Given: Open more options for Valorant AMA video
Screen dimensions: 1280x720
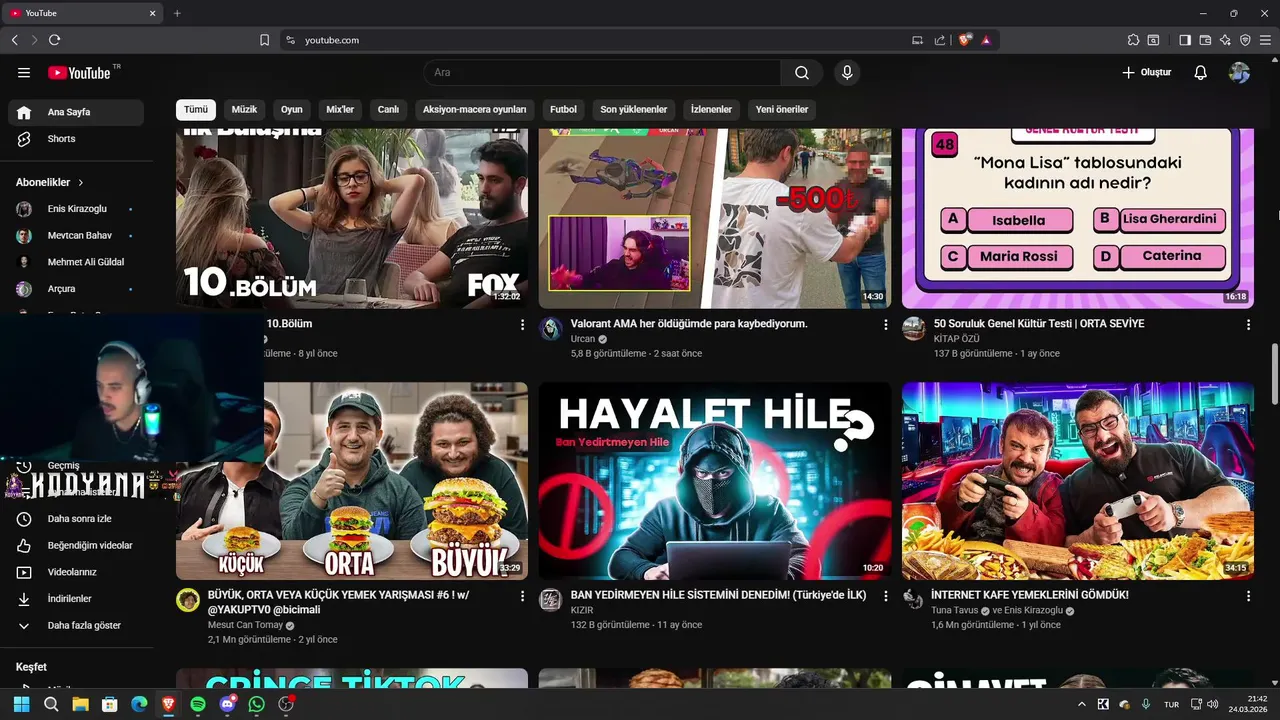Looking at the screenshot, I should [x=885, y=325].
